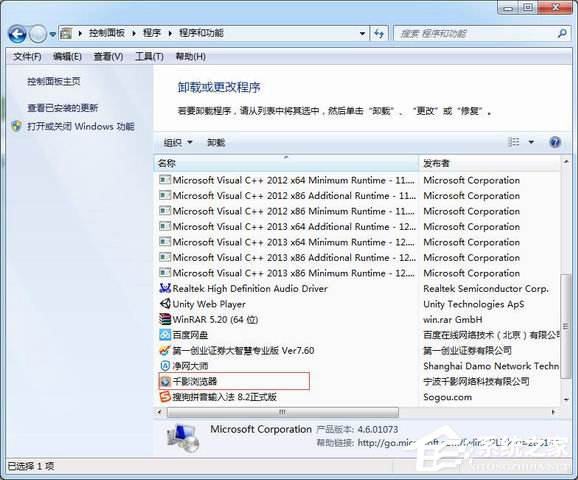This screenshot has height=480, width=578.
Task: Click the 搜狗拼音输入法 S icon
Action: tap(165, 397)
